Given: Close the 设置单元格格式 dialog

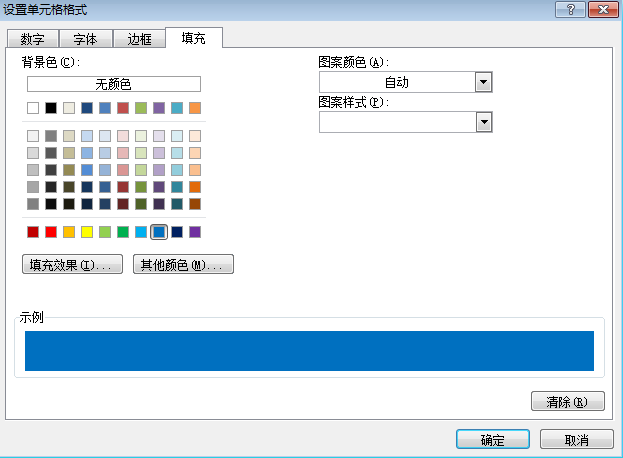Looking at the screenshot, I should [603, 9].
